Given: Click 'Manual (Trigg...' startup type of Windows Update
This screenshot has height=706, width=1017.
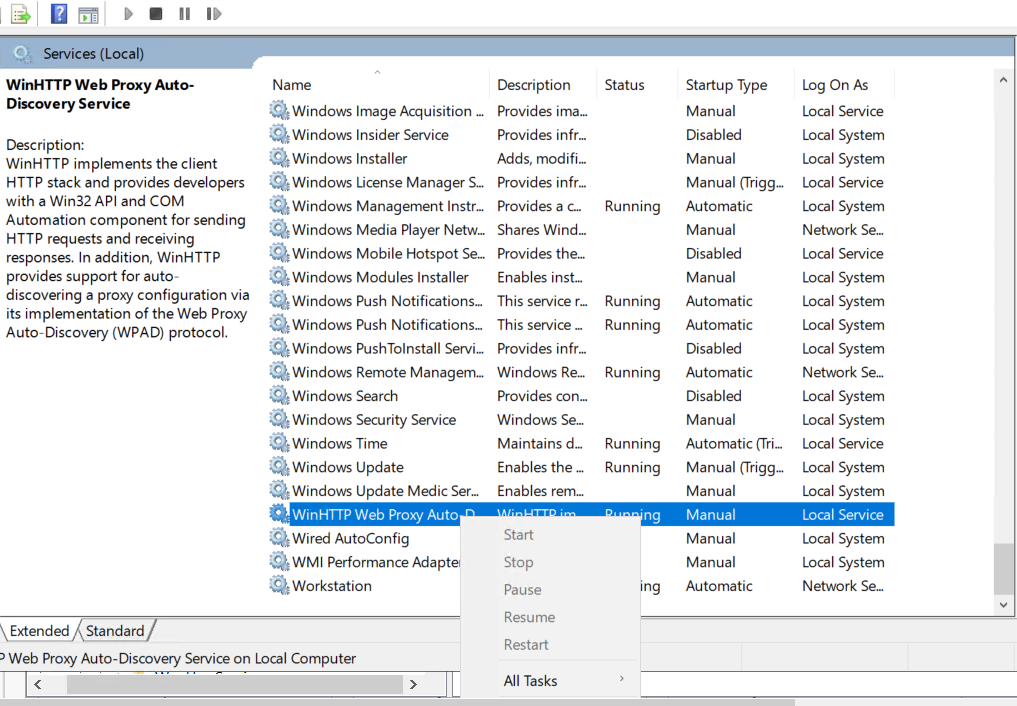Looking at the screenshot, I should 735,467.
